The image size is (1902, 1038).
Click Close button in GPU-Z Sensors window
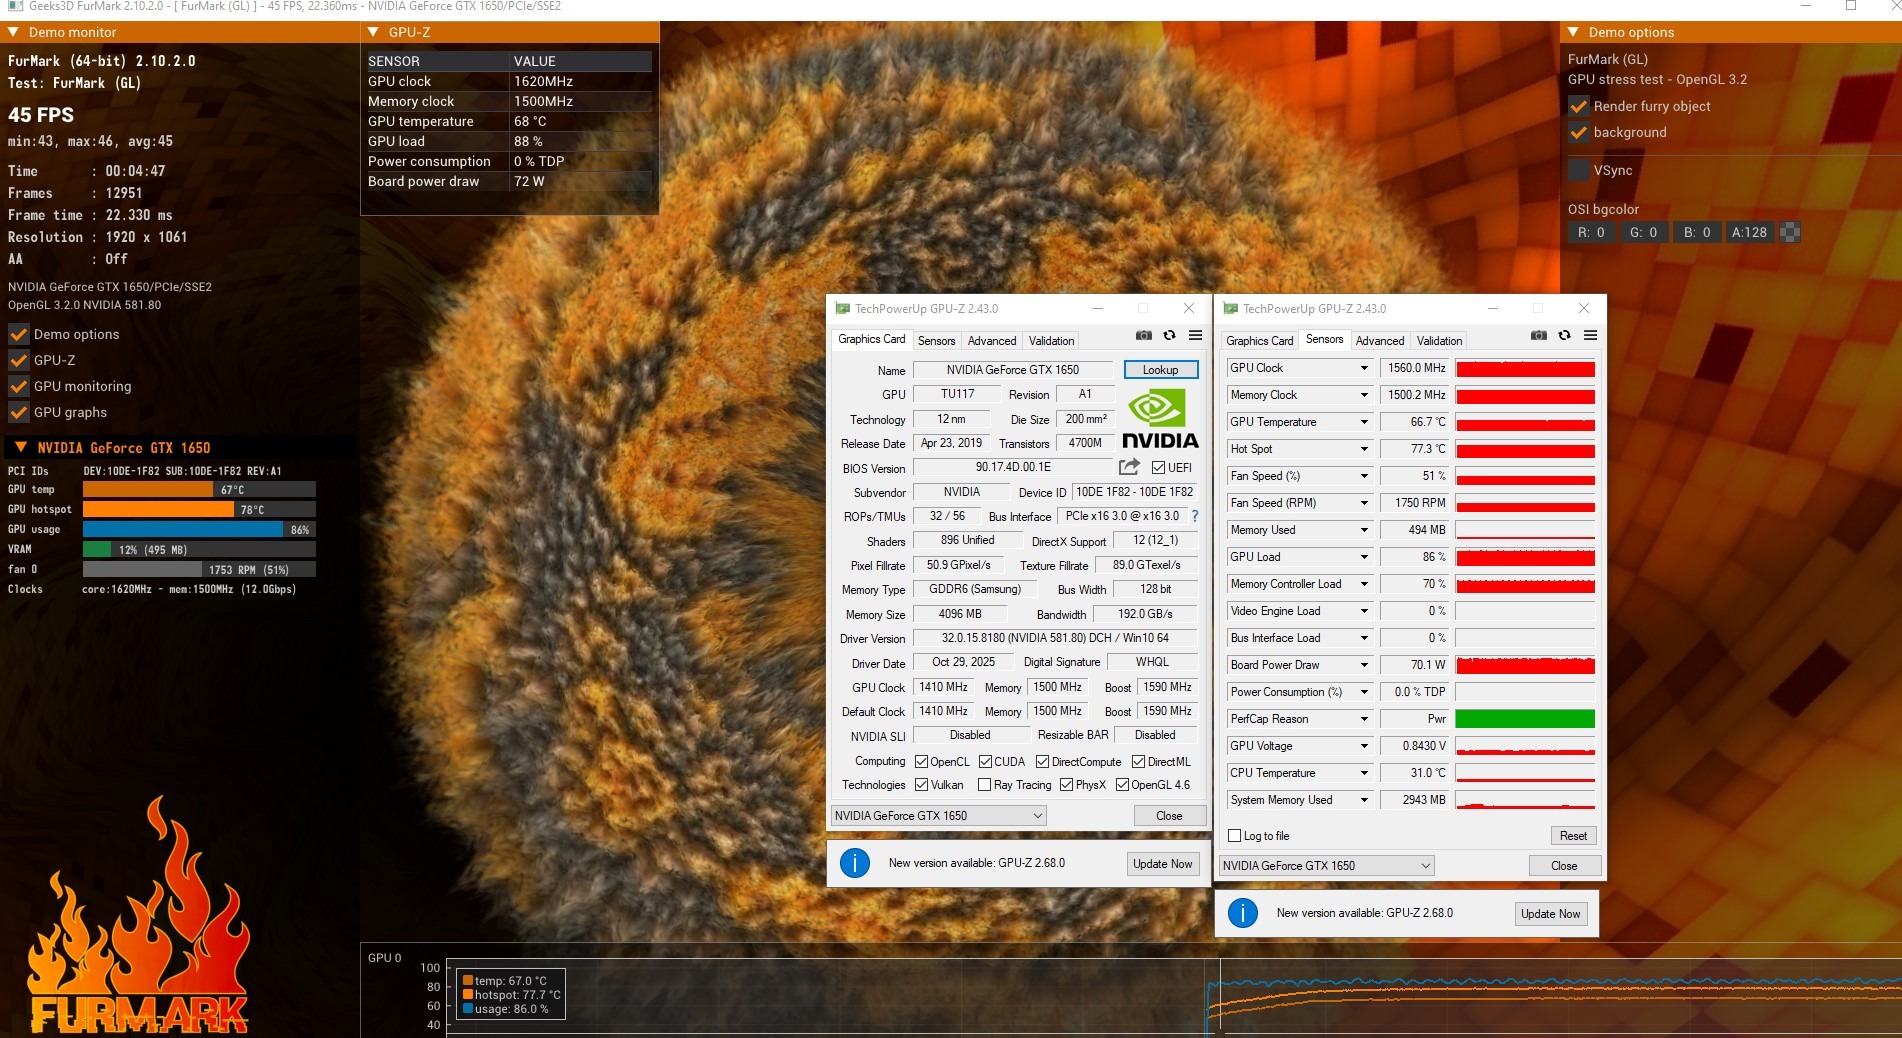[x=1564, y=866]
